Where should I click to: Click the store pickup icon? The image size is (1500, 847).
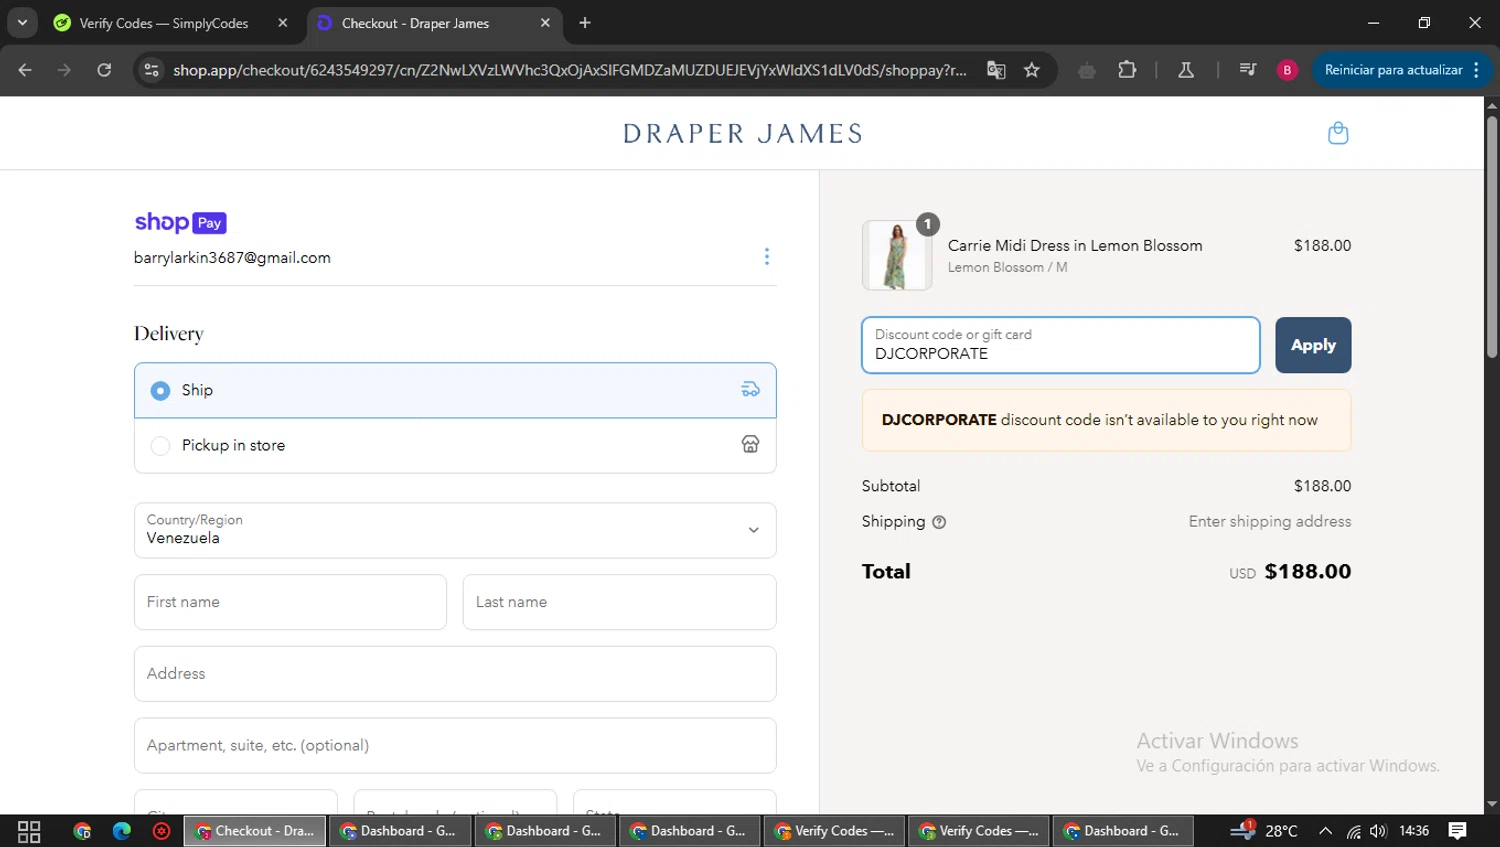(750, 445)
